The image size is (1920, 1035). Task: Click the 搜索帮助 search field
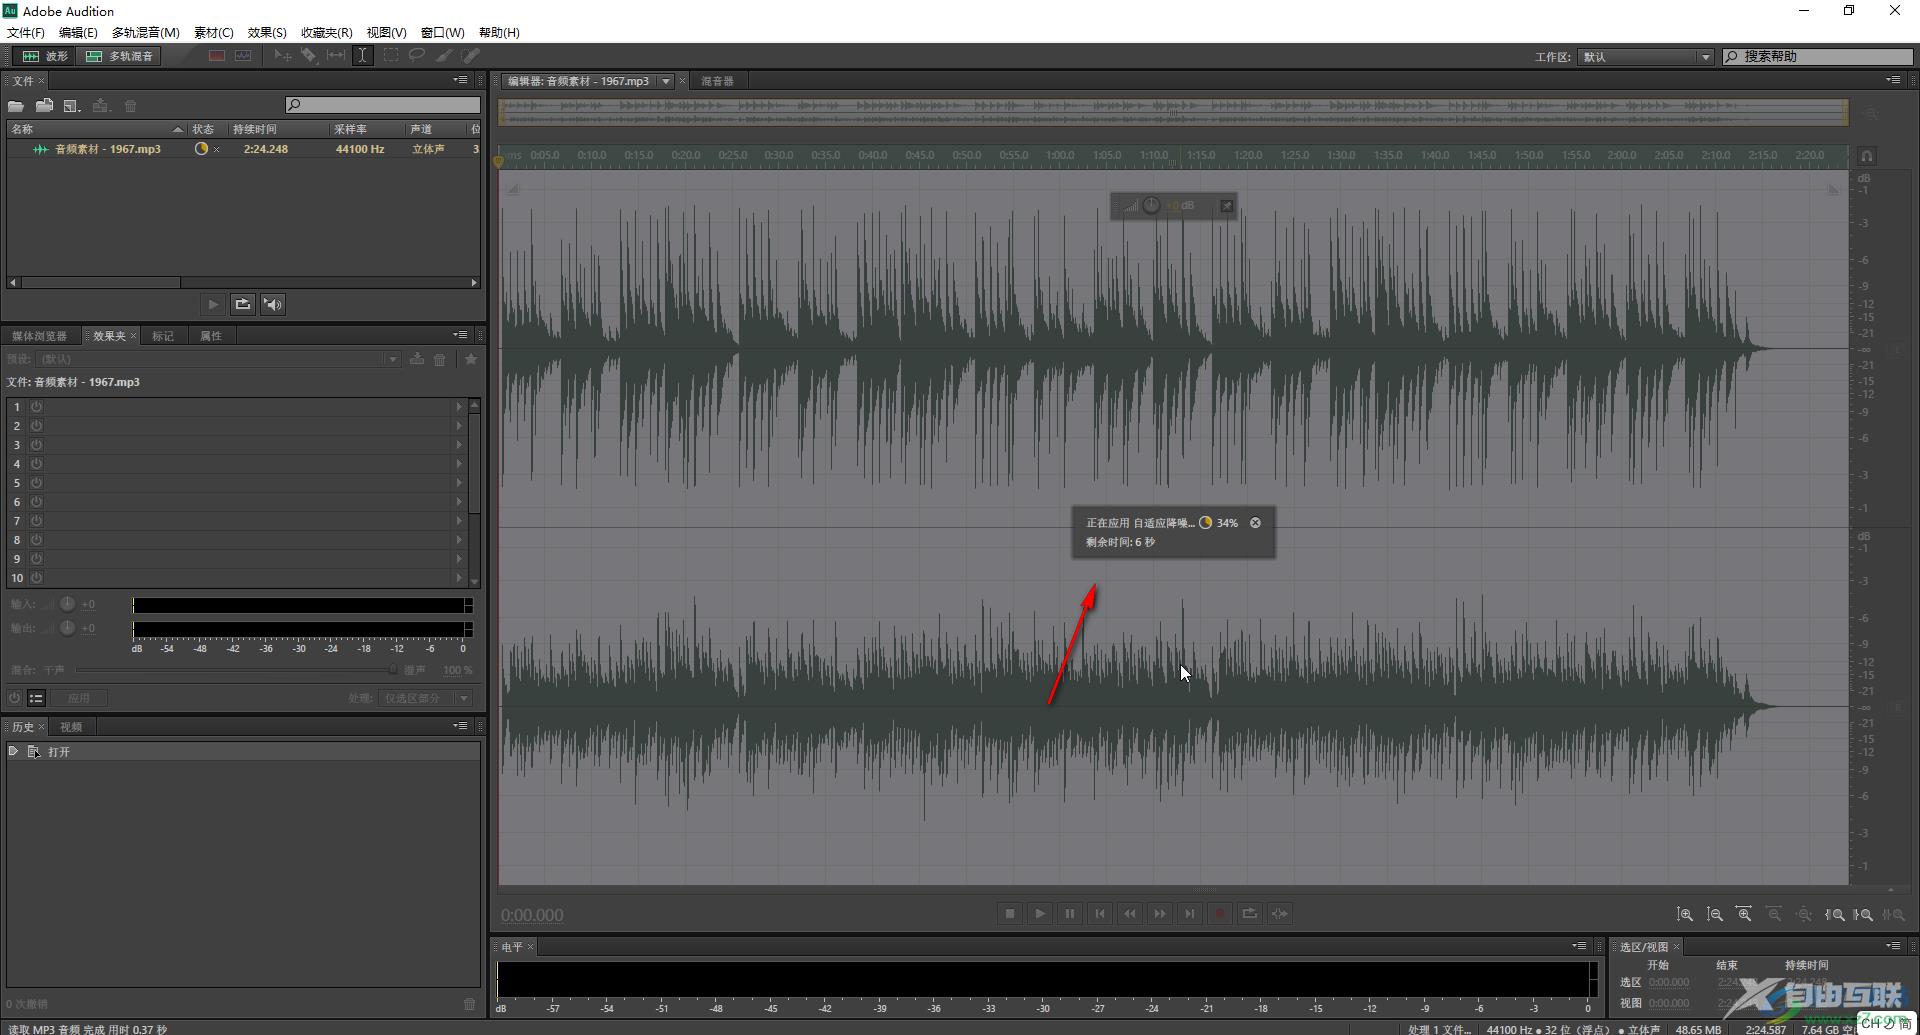pyautogui.click(x=1818, y=56)
